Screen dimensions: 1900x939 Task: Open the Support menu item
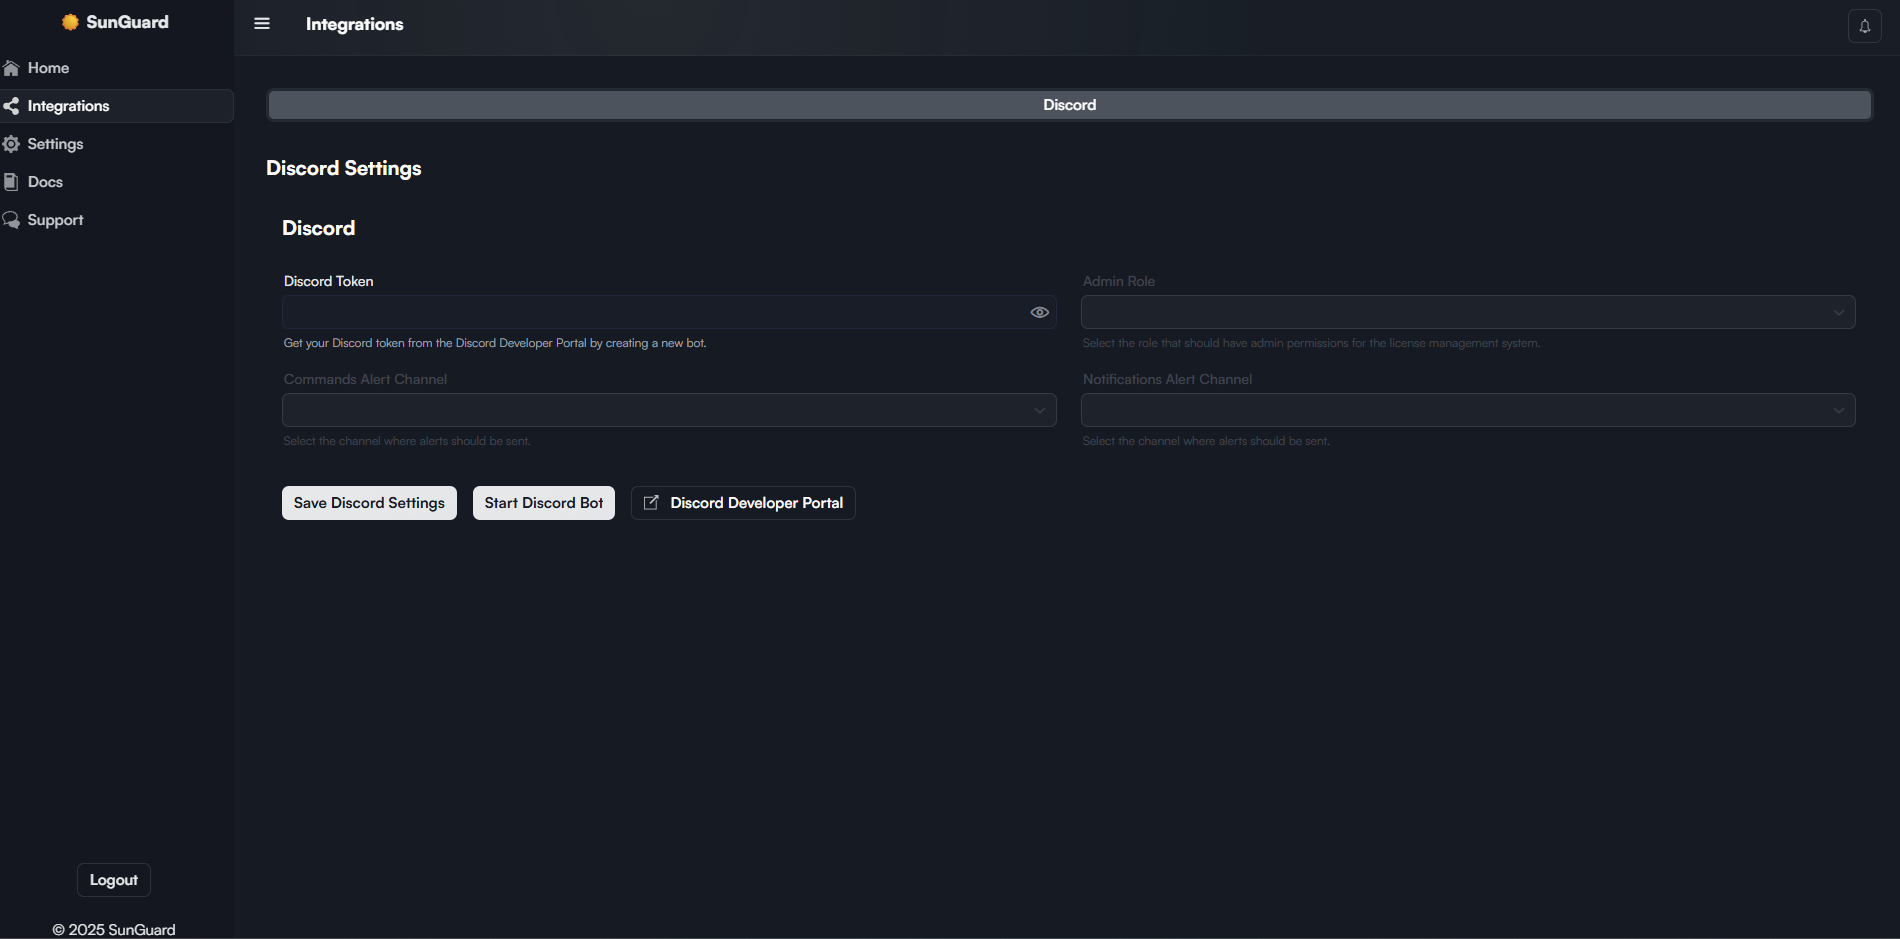55,220
